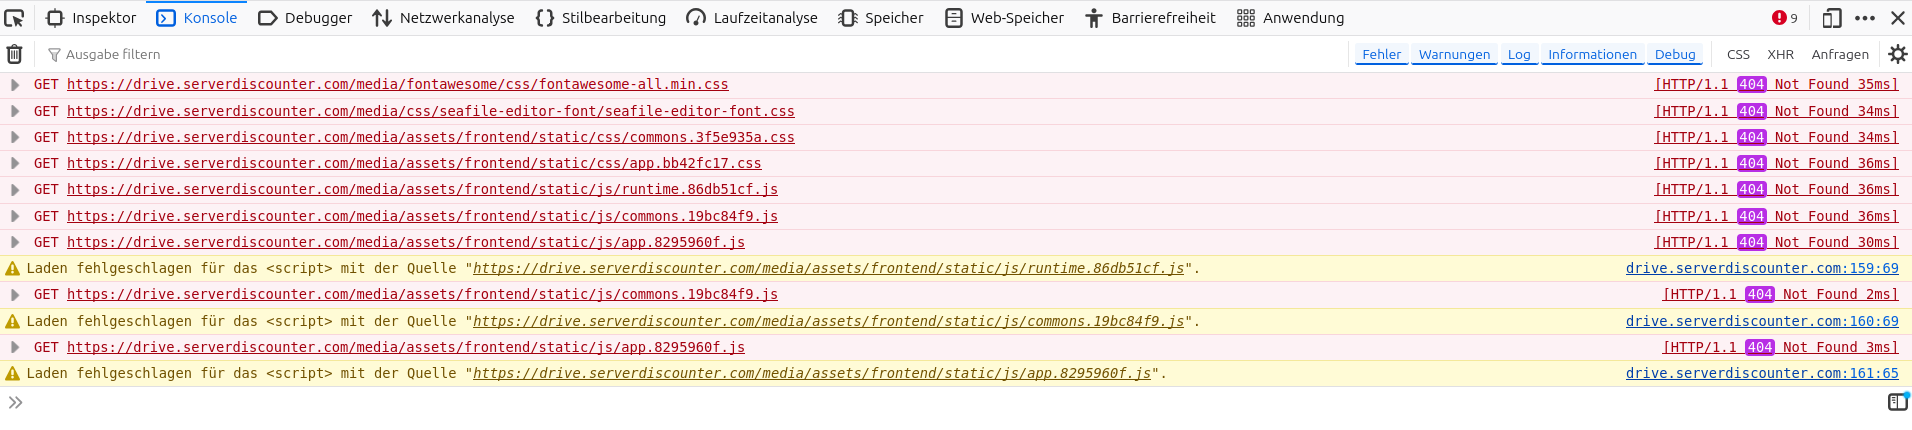1912x430 pixels.
Task: Open source location drive.serverdiscounter.com:159:69
Action: [1761, 268]
